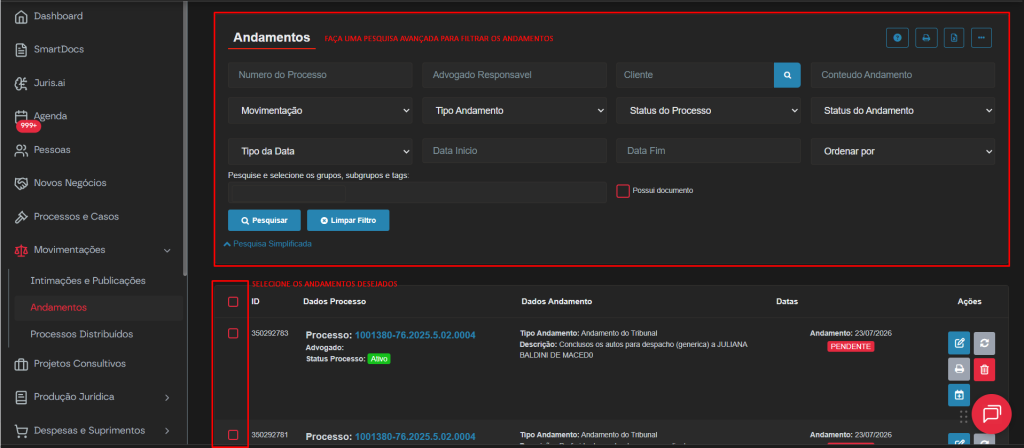Click the grupos, subgrupos e tags search field
The height and width of the screenshot is (448, 1024).
417,193
